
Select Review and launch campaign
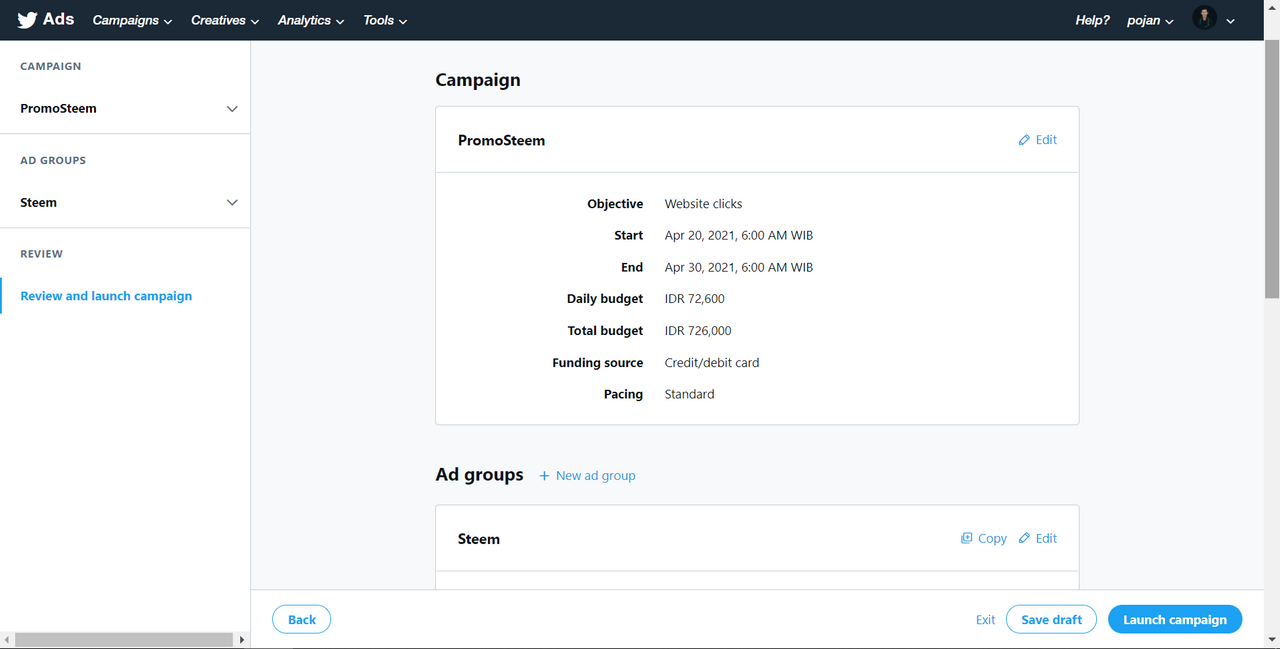106,296
